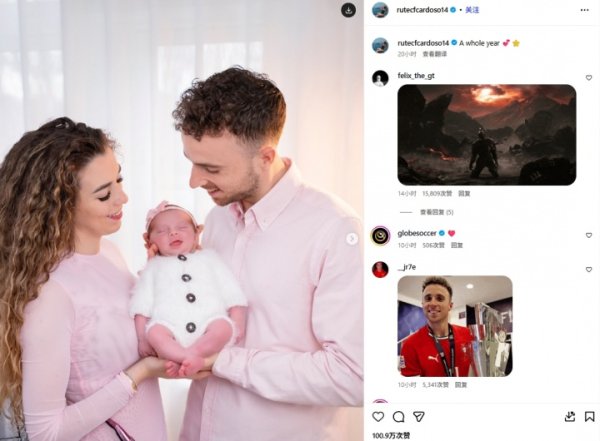Like the _jr7e comment heart
This screenshot has width=600, height=441.
[x=589, y=270]
